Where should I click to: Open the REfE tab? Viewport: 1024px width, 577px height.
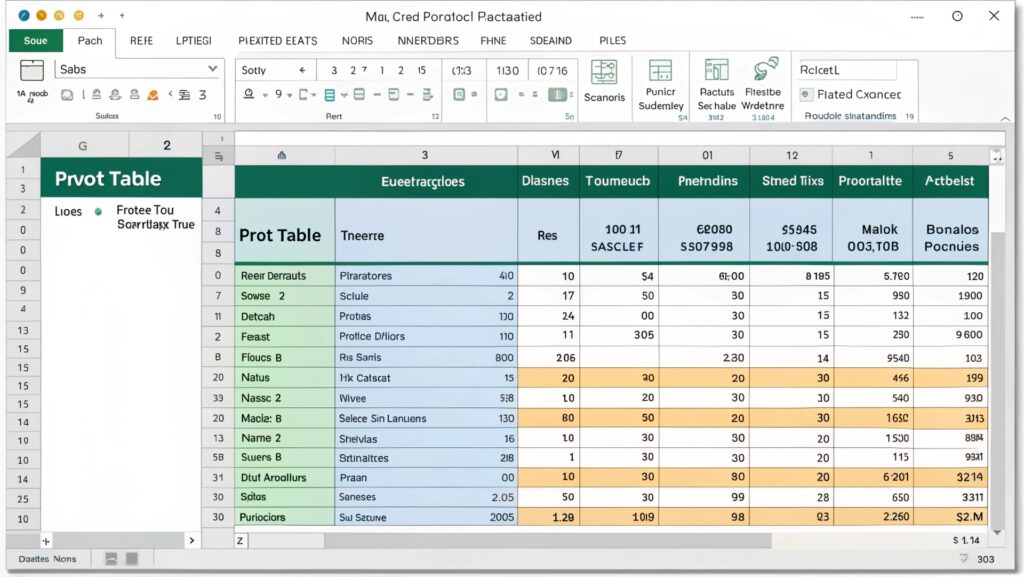141,40
